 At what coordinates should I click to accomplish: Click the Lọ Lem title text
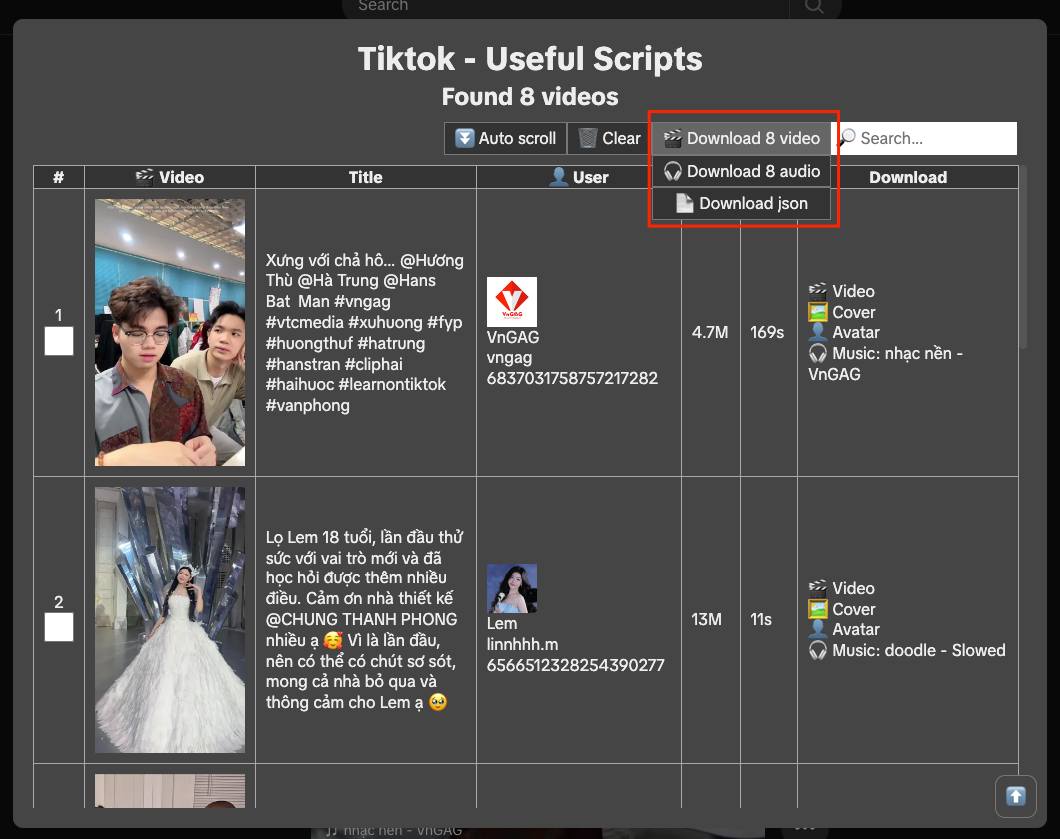pyautogui.click(x=365, y=620)
